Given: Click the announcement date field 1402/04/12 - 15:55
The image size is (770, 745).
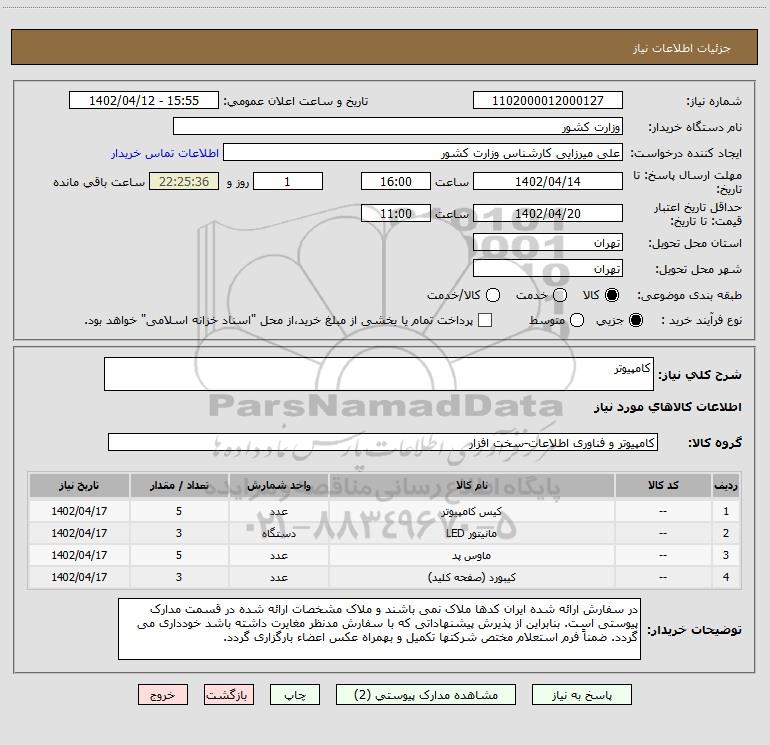Looking at the screenshot, I should pyautogui.click(x=144, y=101).
